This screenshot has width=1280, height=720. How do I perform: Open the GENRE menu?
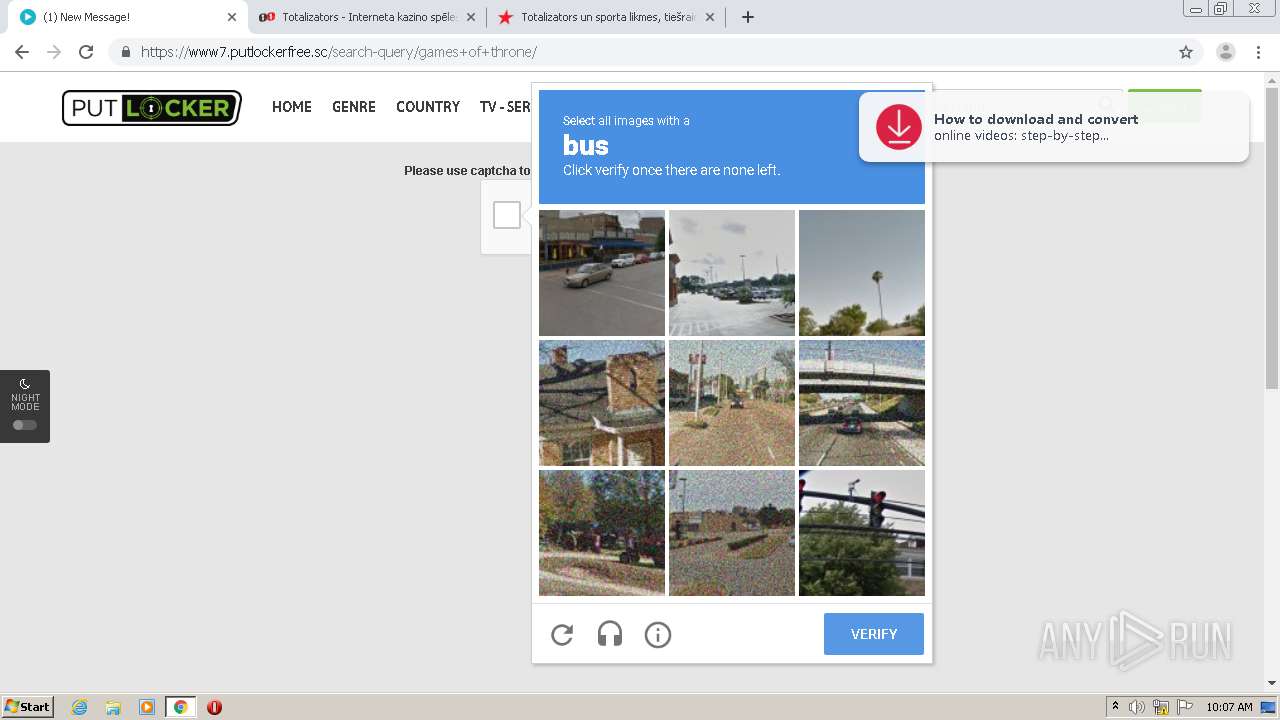(x=354, y=107)
